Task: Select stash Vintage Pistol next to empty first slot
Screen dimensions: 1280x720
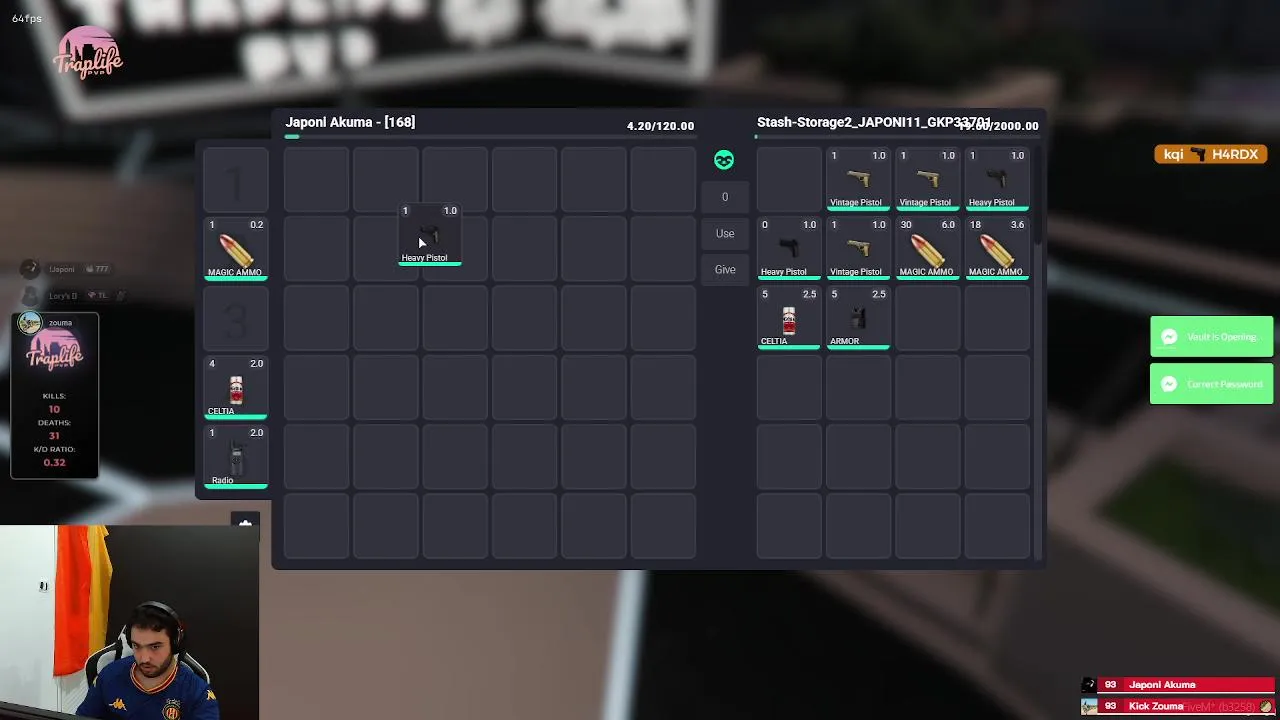Action: (x=858, y=180)
